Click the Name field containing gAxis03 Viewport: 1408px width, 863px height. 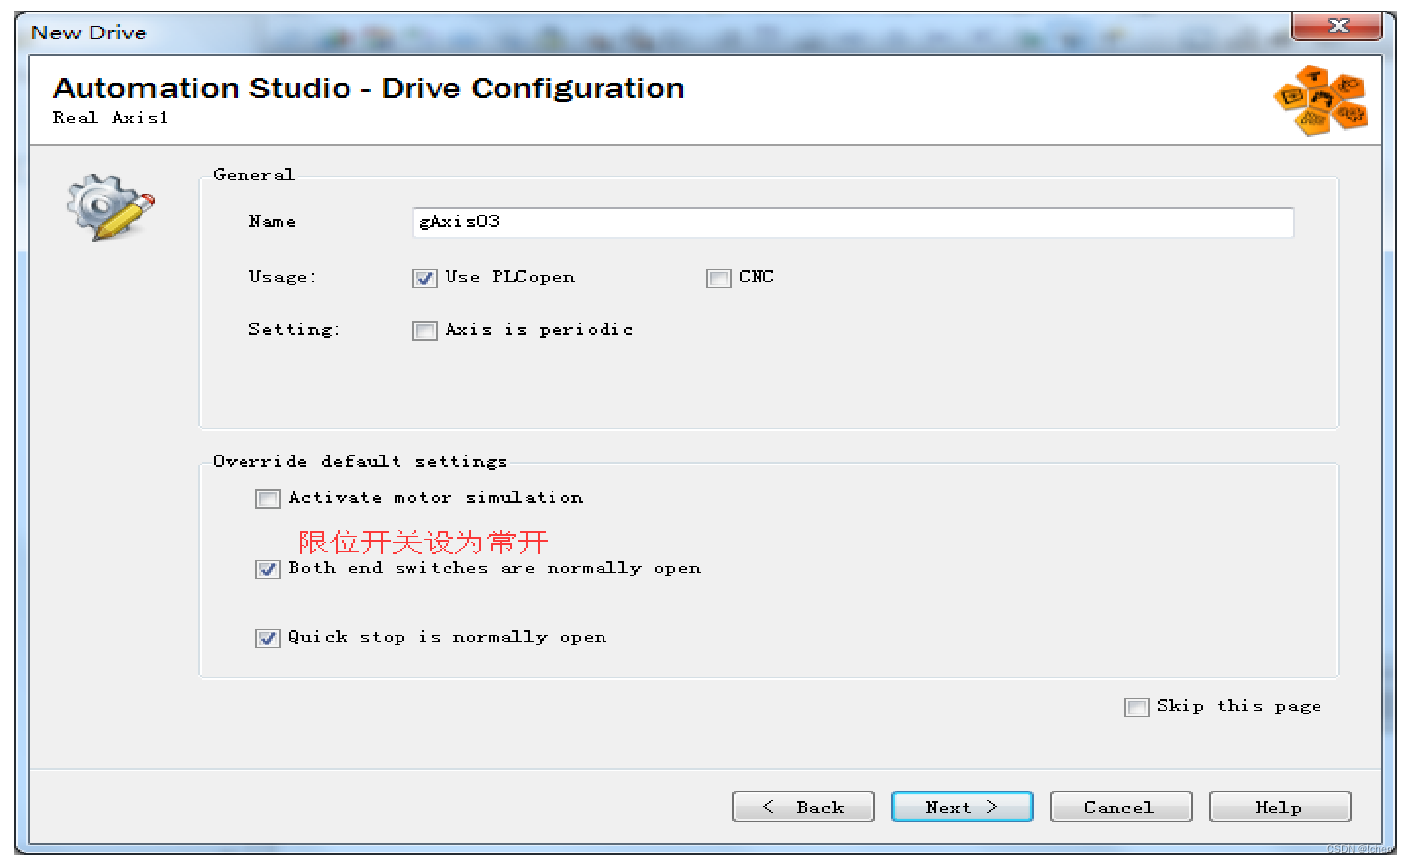click(853, 222)
